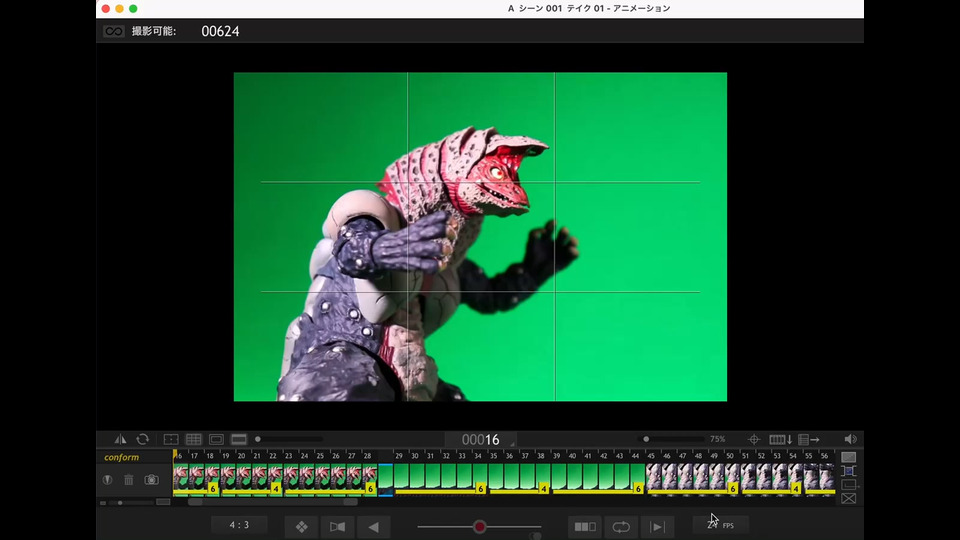Click the play to end button

click(x=657, y=527)
